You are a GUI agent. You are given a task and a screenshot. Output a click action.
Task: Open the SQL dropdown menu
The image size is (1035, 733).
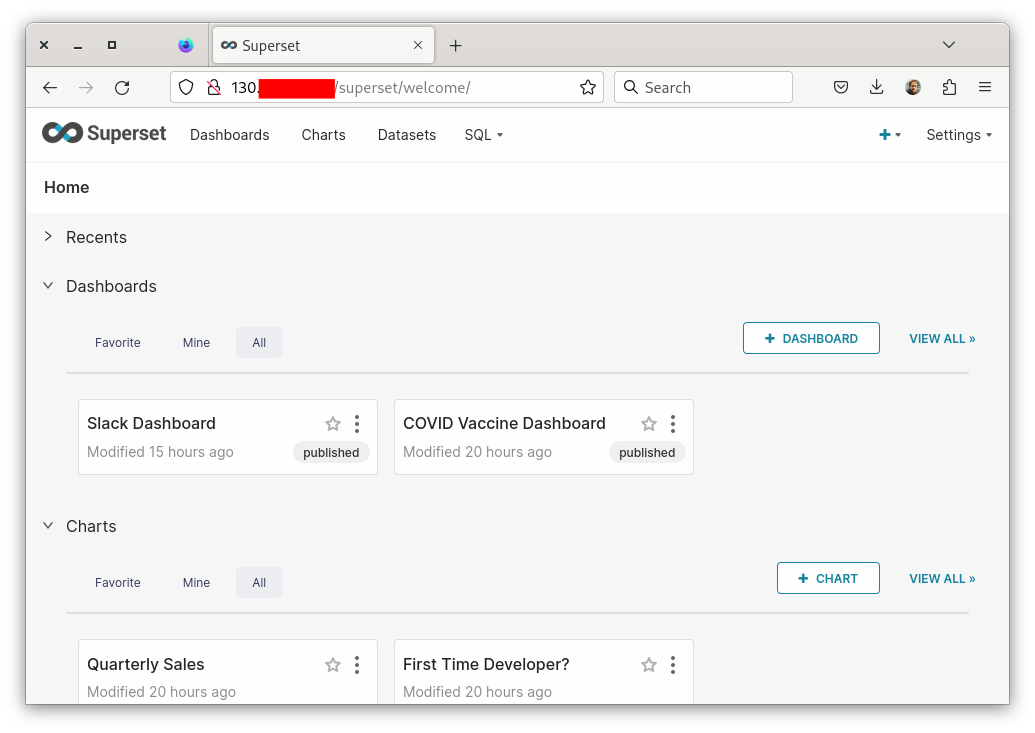pos(484,135)
